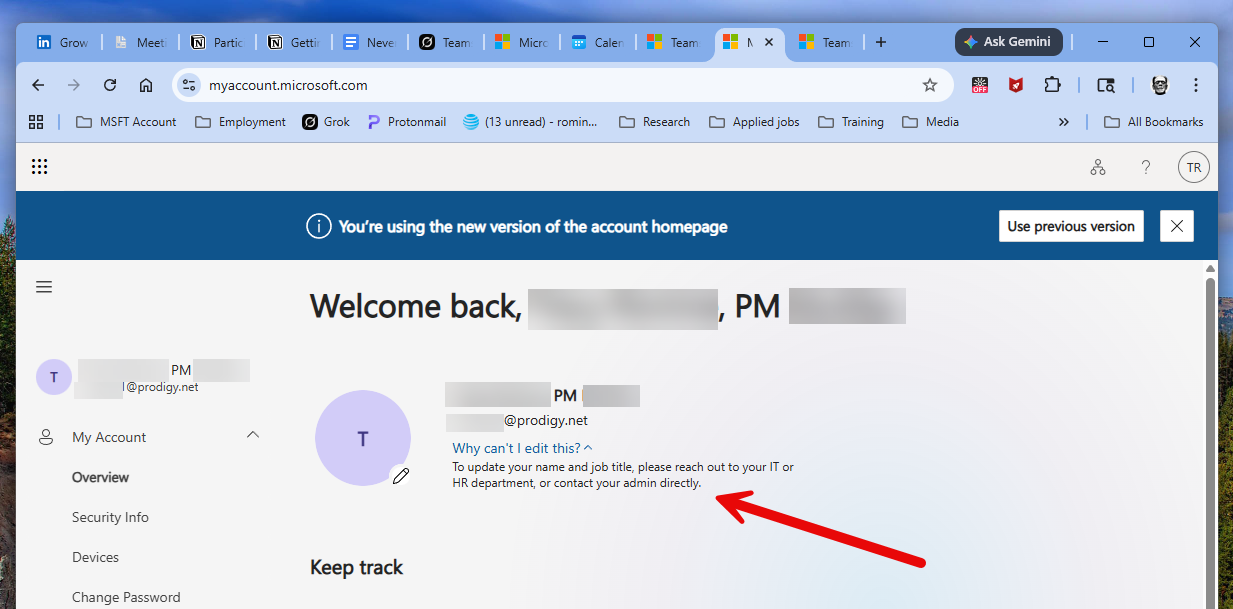Open the Grok bookmark
The image size is (1233, 609).
[x=327, y=122]
